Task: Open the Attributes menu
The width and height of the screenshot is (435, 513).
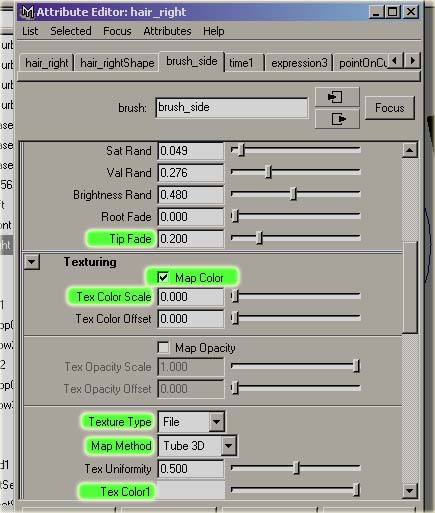Action: 167,31
